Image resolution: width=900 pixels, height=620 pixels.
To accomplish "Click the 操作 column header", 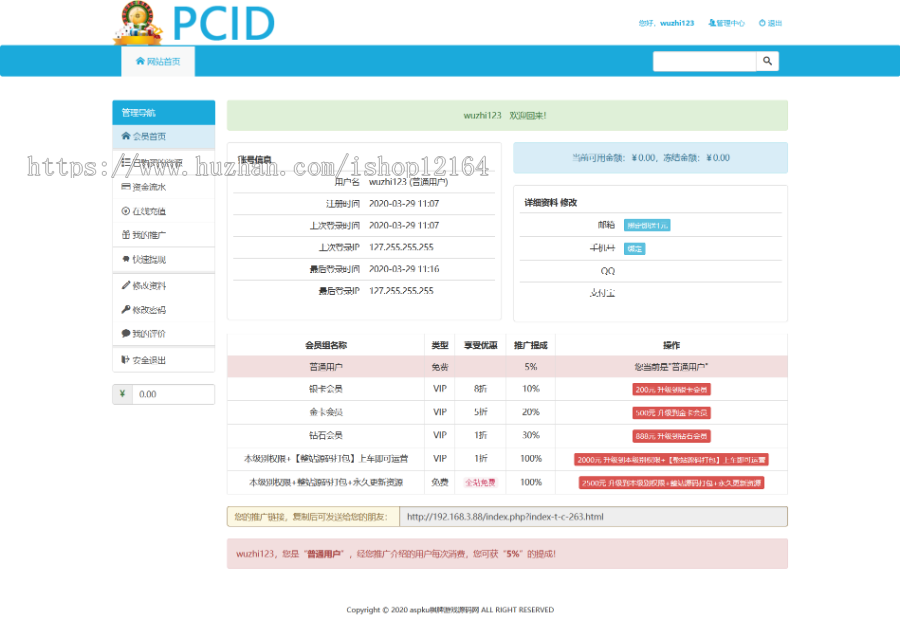I will [x=672, y=345].
